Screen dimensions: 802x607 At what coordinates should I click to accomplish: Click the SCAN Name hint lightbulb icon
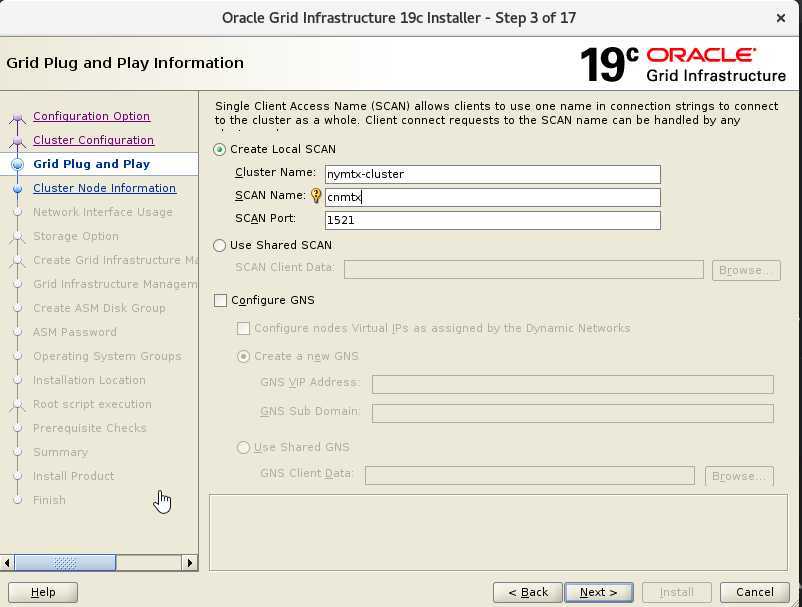pos(316,196)
